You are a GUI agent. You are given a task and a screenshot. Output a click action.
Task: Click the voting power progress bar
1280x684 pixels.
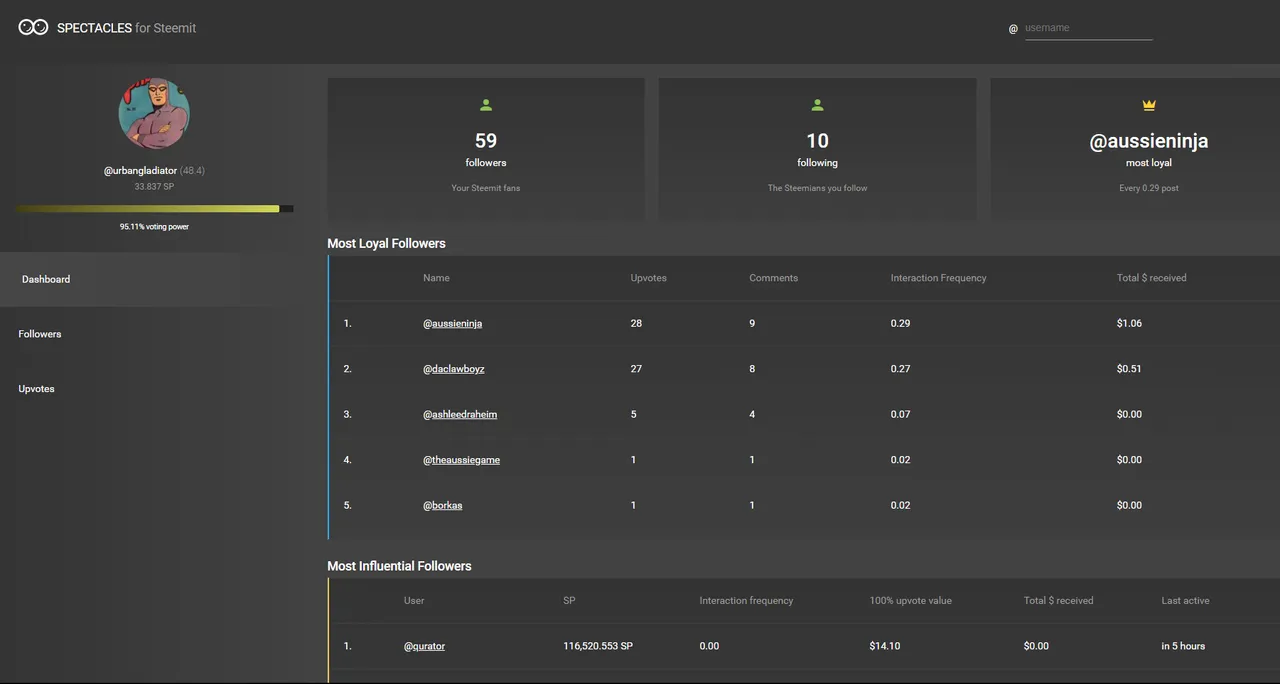[x=154, y=209]
